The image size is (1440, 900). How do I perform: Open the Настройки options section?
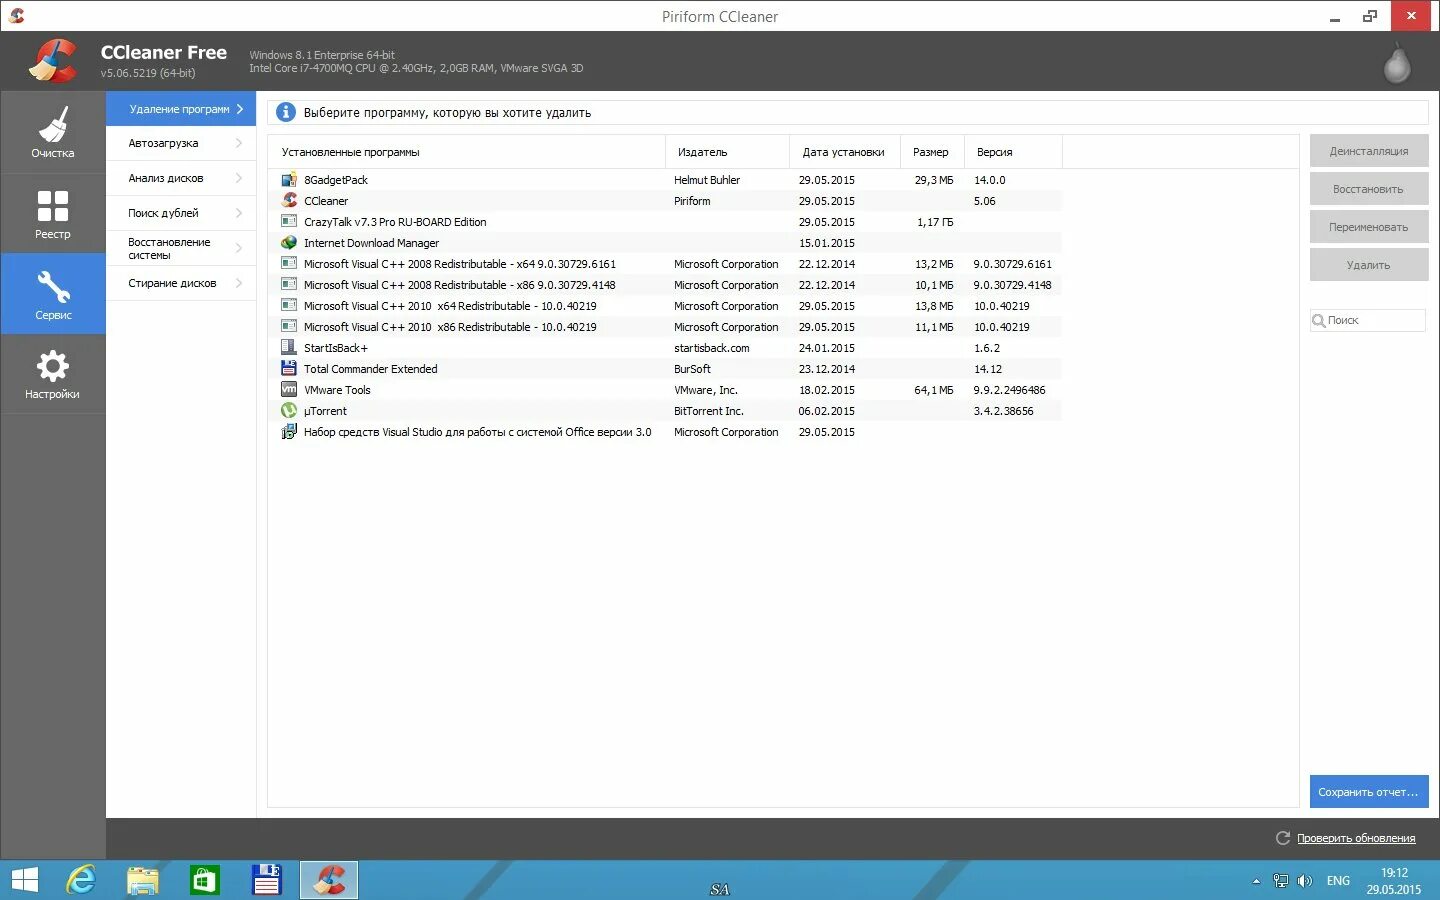tap(52, 374)
